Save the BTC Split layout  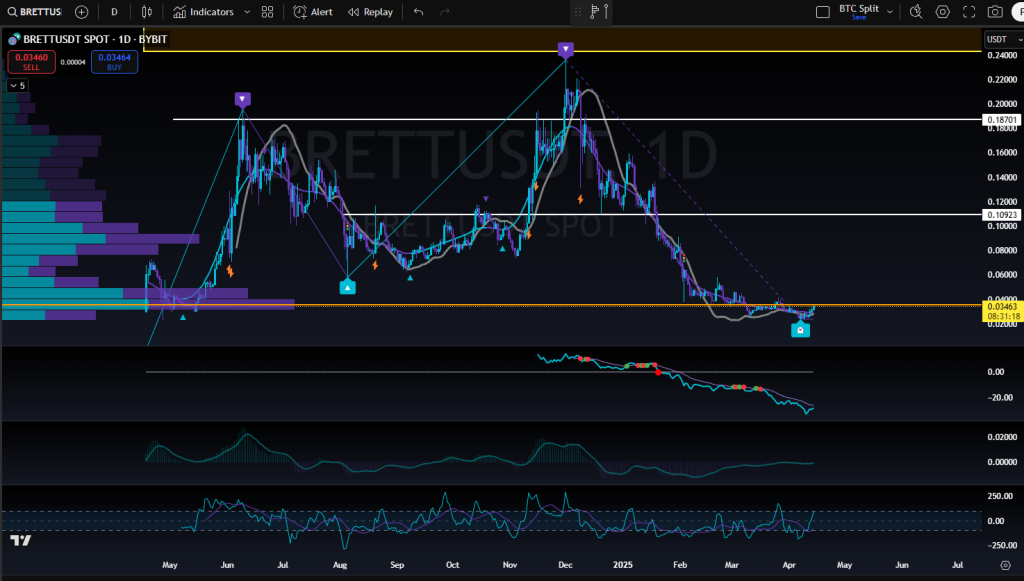click(x=859, y=18)
